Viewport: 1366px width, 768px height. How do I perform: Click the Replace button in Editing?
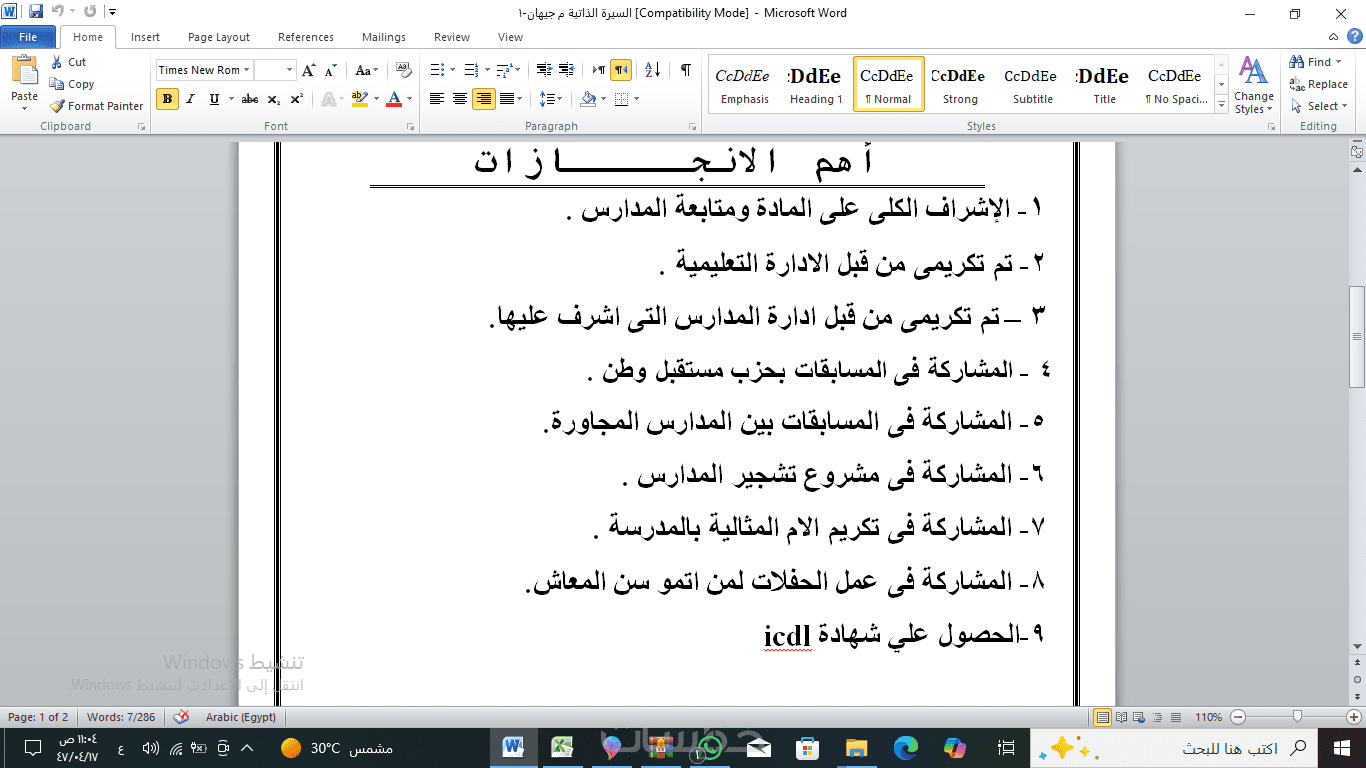tap(1319, 84)
